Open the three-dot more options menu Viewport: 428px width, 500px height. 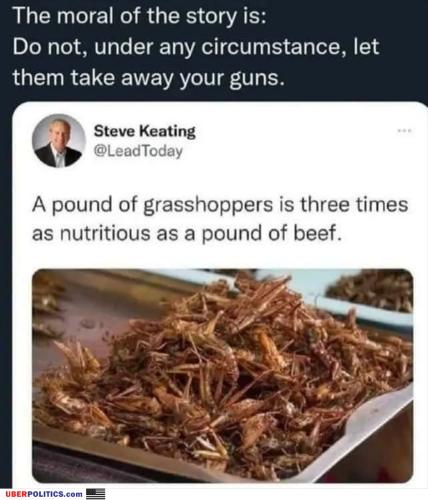pyautogui.click(x=405, y=130)
